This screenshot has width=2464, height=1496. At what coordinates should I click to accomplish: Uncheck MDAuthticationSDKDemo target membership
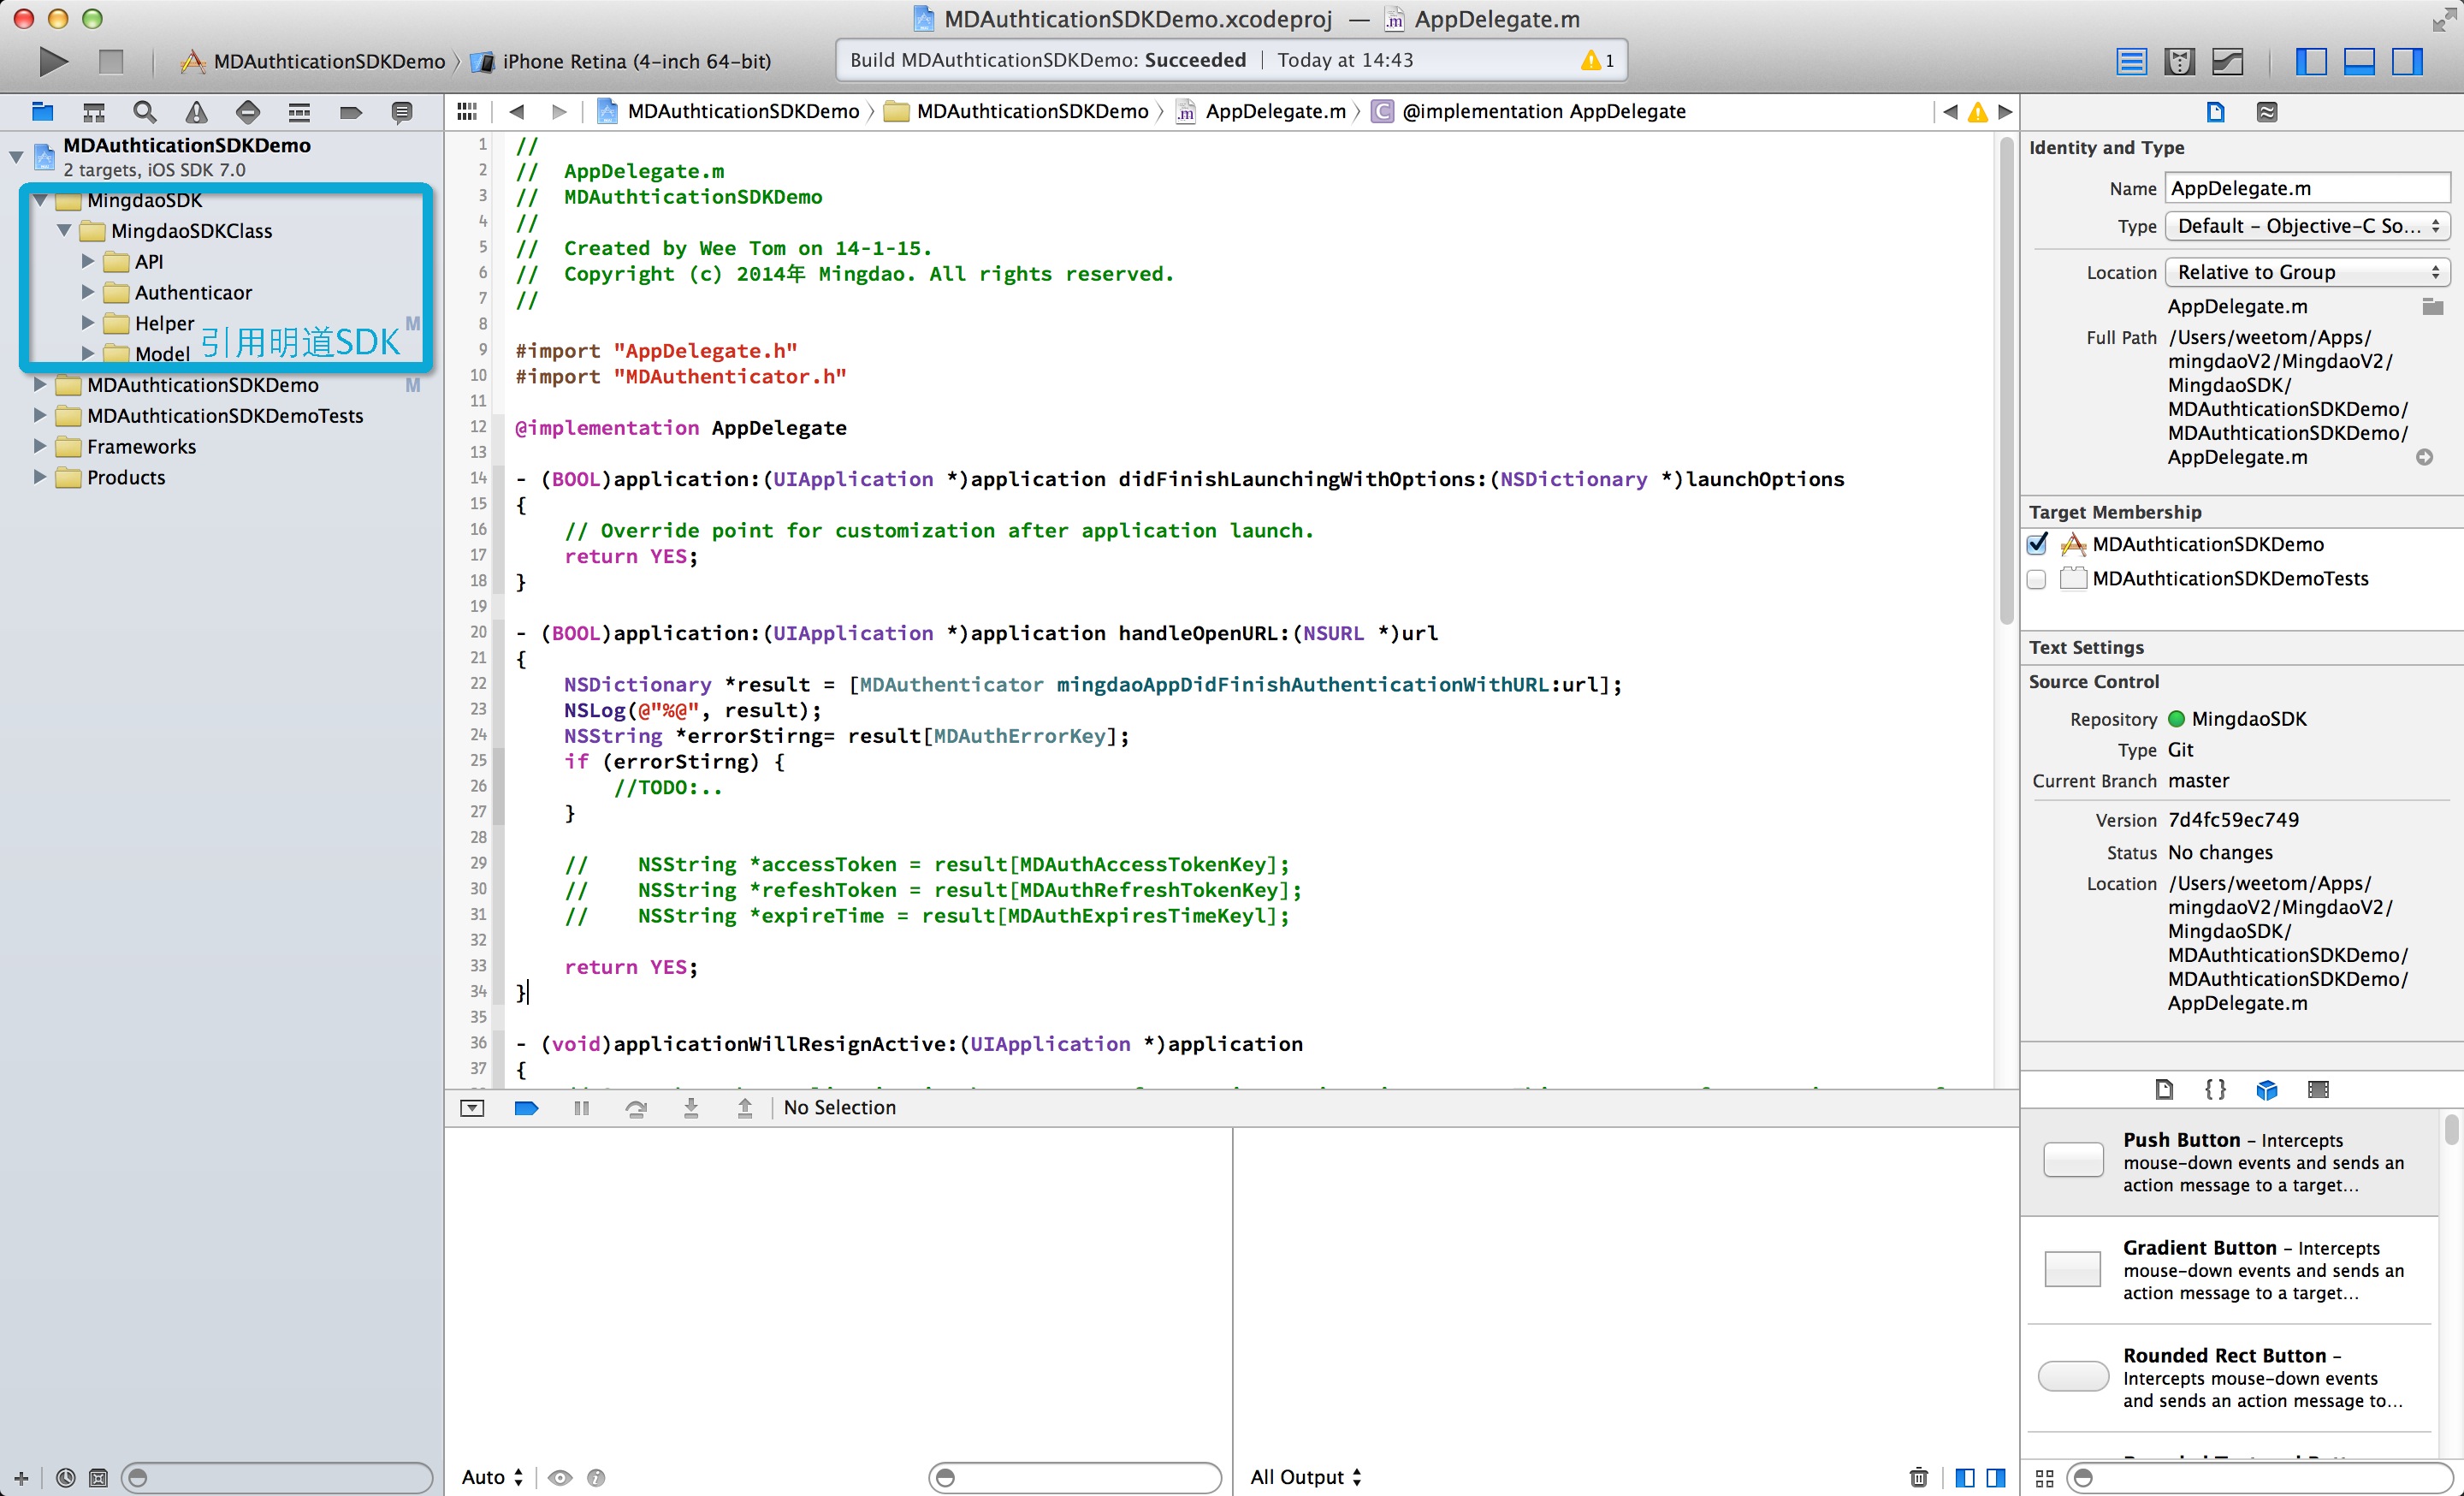click(x=2036, y=544)
